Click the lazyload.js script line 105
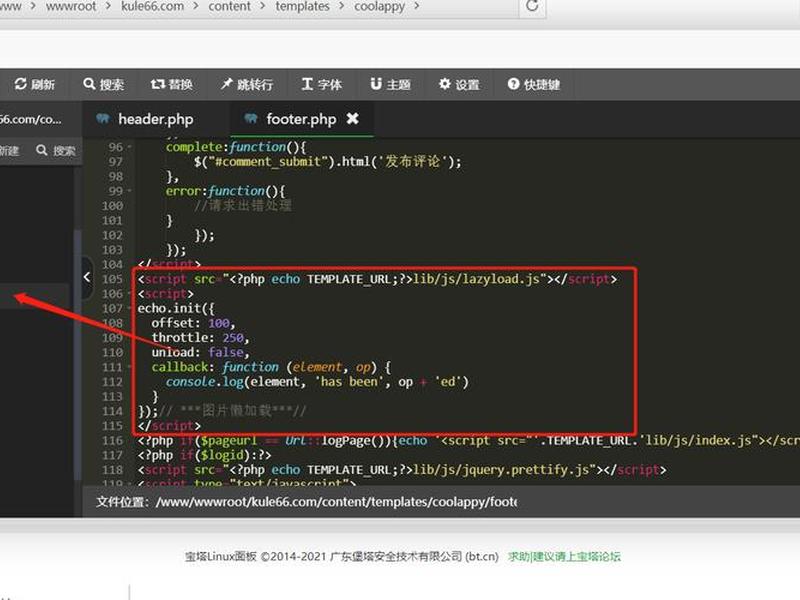The height and width of the screenshot is (600, 800). coord(377,279)
